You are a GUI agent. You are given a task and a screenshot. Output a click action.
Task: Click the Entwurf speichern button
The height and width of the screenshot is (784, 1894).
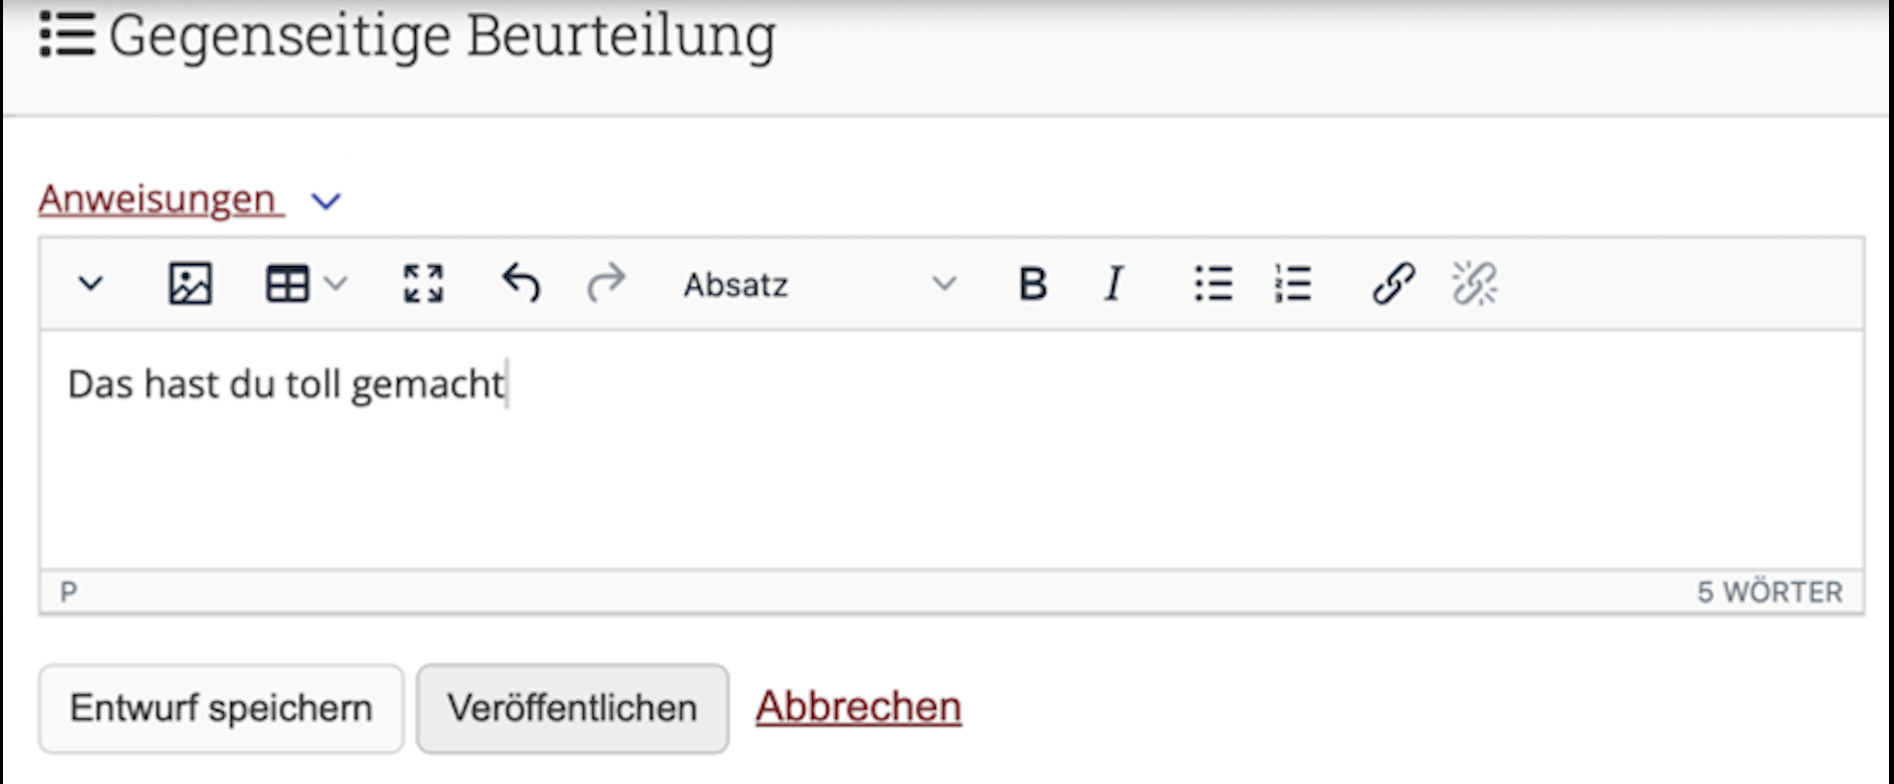[221, 708]
